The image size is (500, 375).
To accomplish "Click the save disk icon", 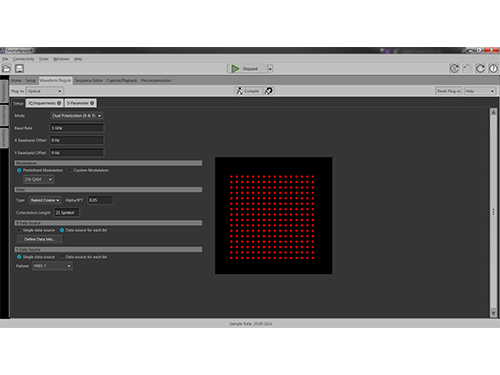I will click(19, 69).
